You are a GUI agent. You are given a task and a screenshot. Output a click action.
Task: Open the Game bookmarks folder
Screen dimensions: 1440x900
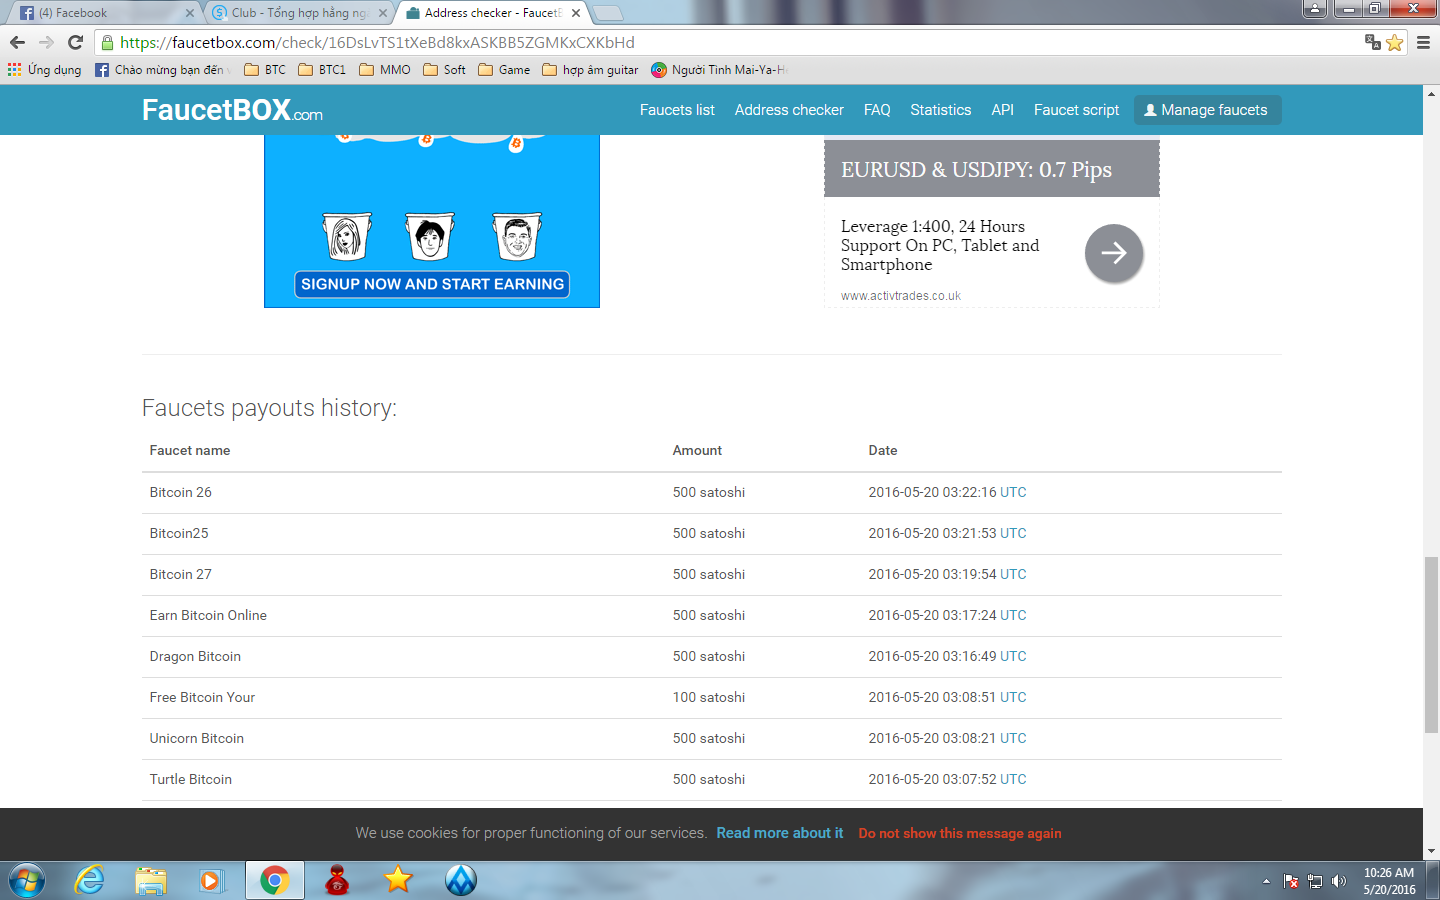coord(505,70)
